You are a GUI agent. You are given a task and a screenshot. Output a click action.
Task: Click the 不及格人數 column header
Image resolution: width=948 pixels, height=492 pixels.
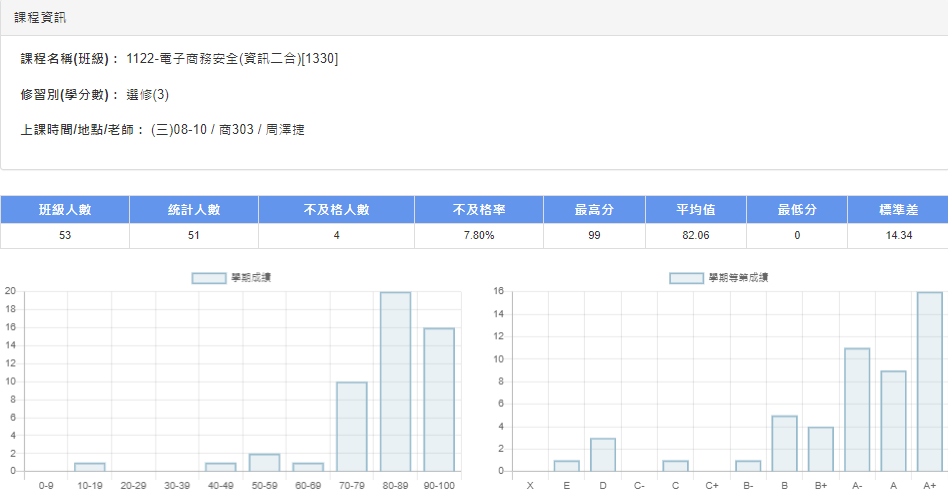[x=336, y=210]
